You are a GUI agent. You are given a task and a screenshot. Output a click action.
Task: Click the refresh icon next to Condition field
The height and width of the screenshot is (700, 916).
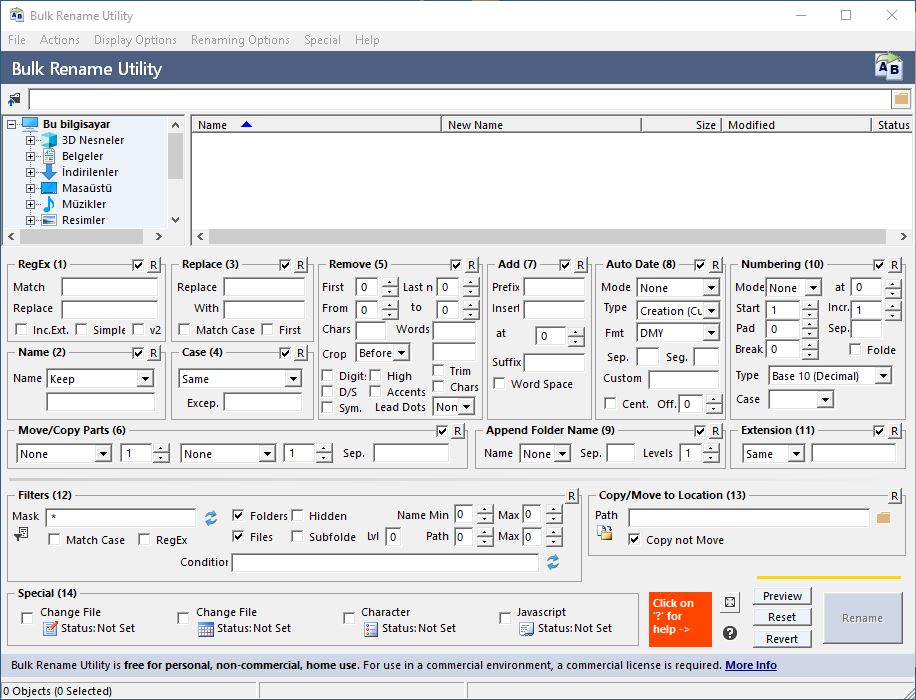pyautogui.click(x=553, y=562)
